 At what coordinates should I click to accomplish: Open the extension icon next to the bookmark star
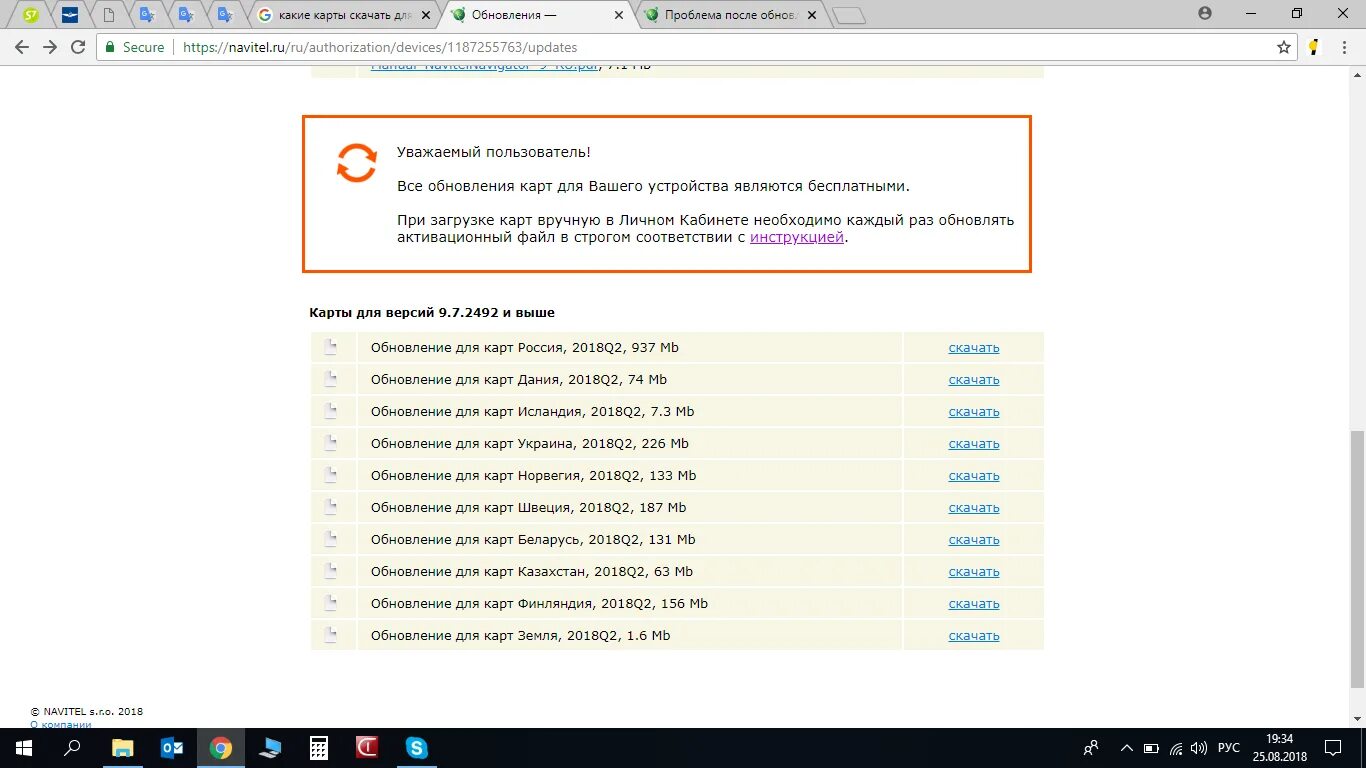(1314, 47)
